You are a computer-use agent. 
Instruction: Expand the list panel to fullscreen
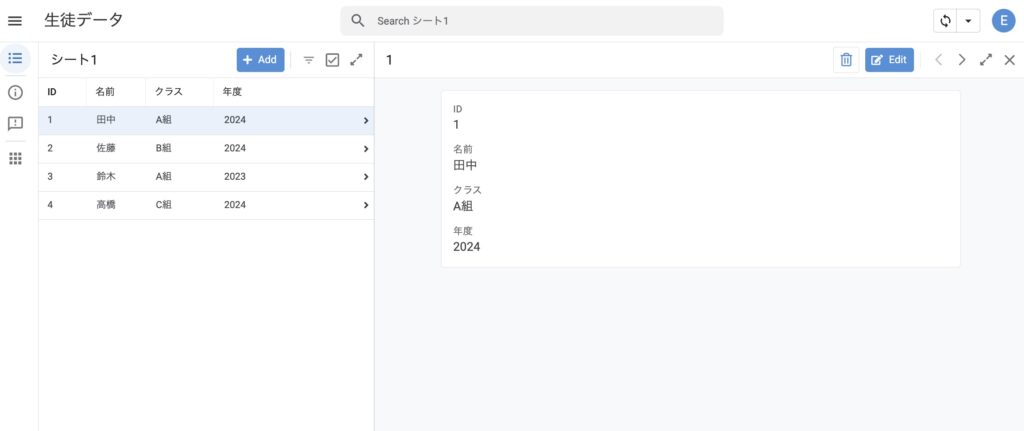pyautogui.click(x=356, y=60)
